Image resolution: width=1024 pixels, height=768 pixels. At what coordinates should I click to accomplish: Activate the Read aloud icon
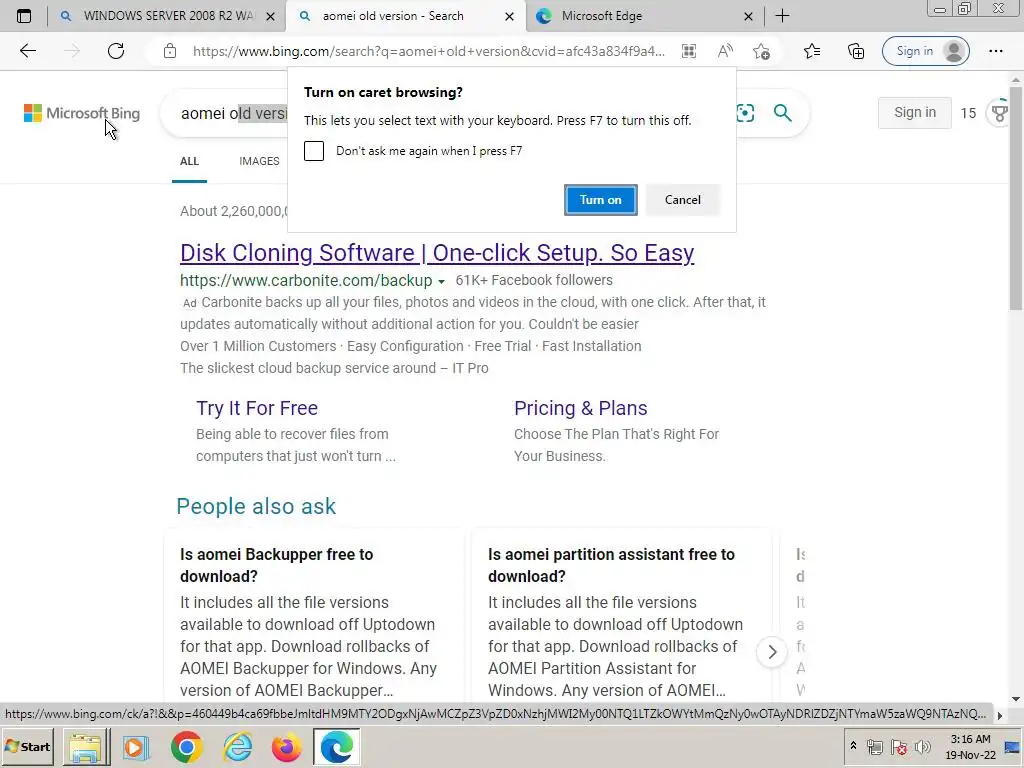[725, 51]
